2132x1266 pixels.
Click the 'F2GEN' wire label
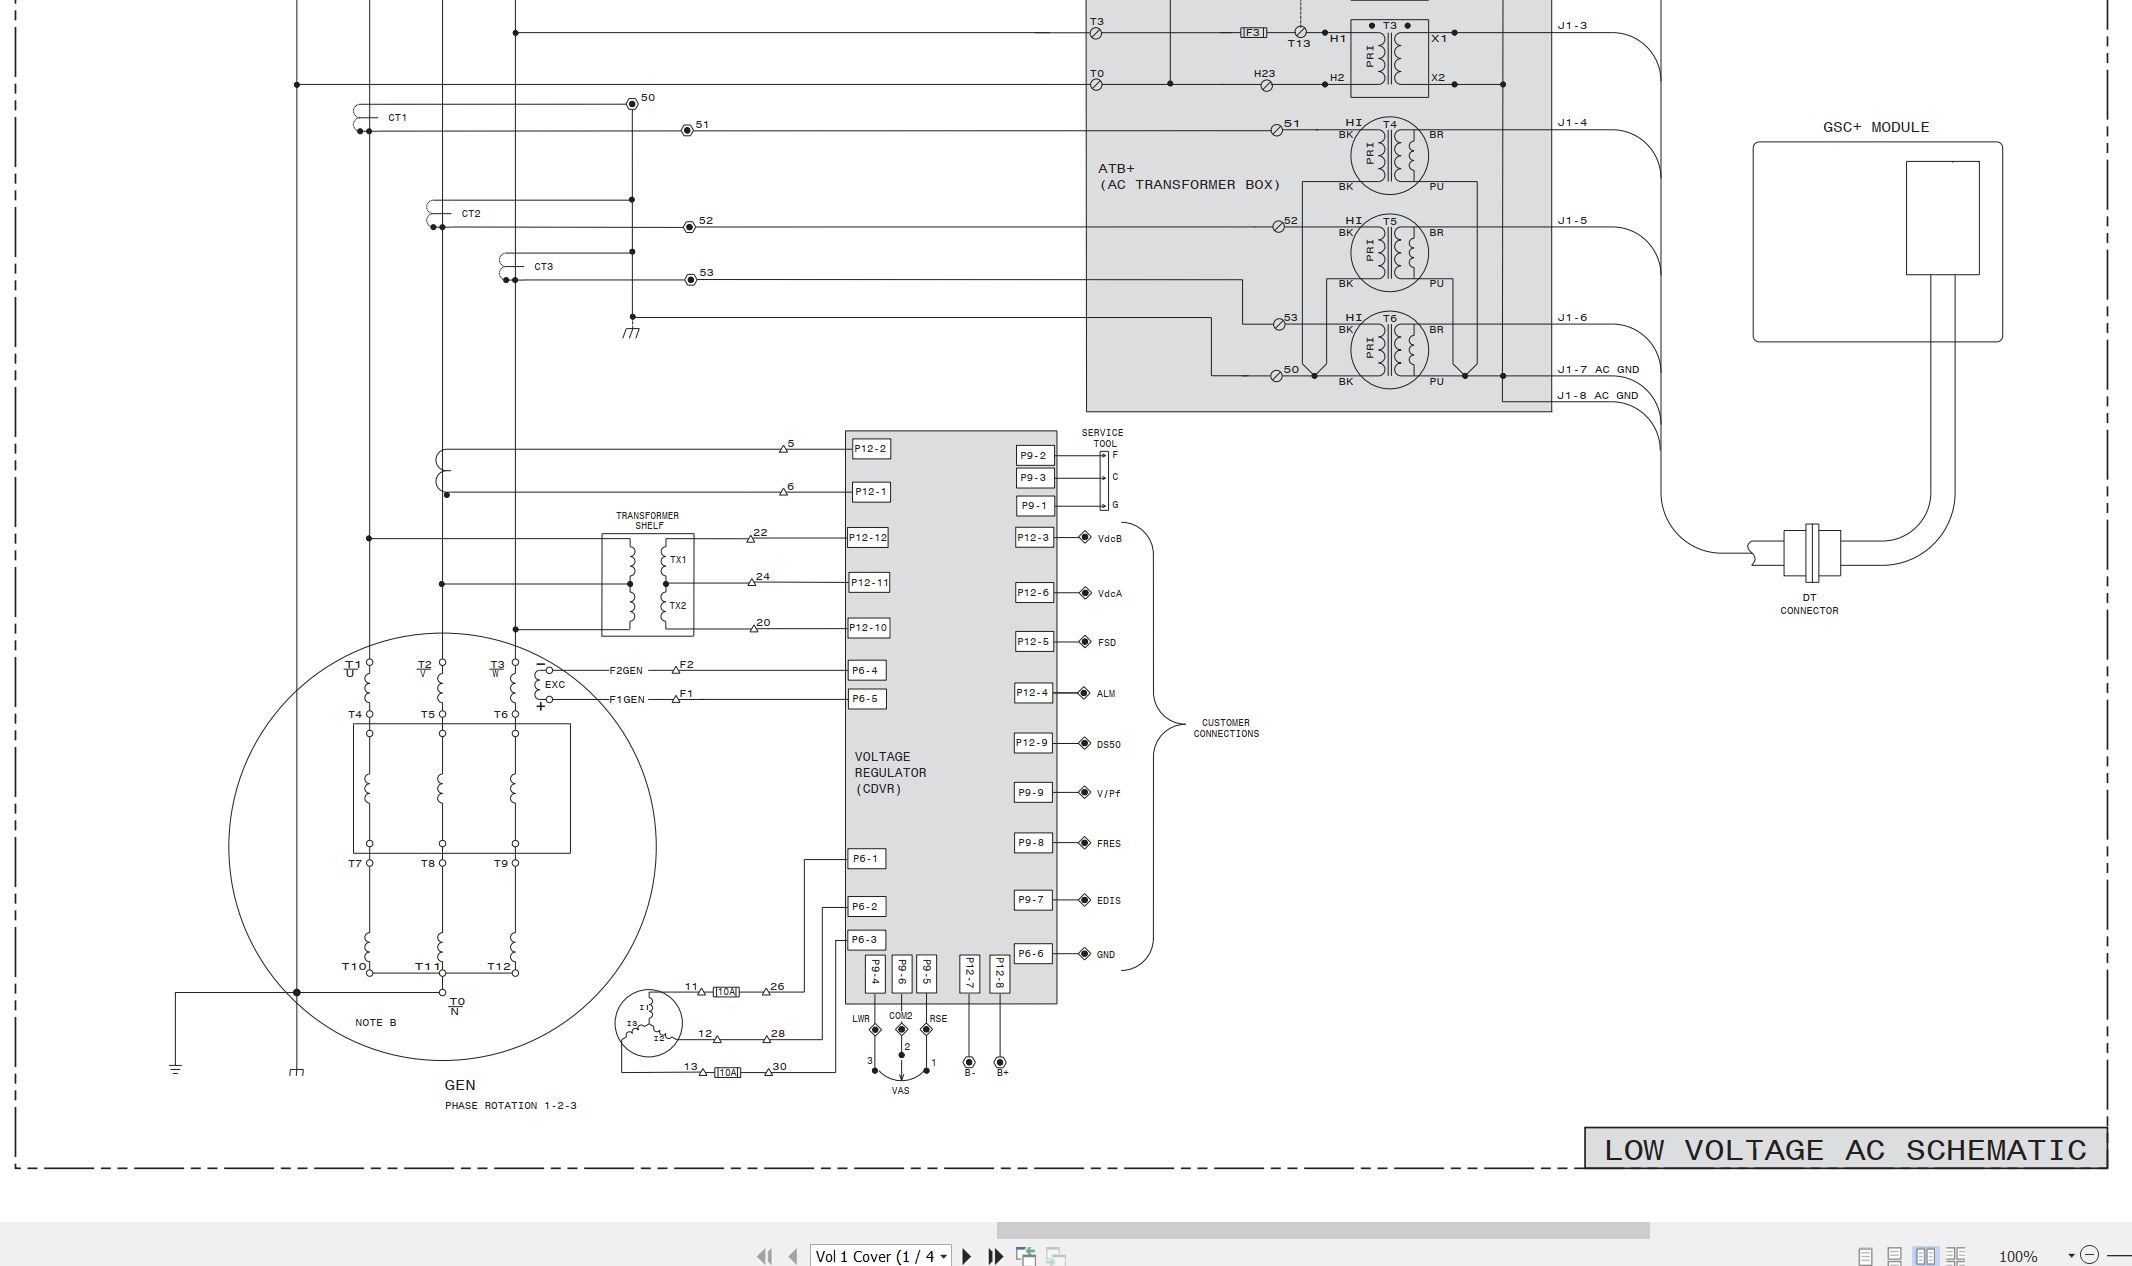626,671
